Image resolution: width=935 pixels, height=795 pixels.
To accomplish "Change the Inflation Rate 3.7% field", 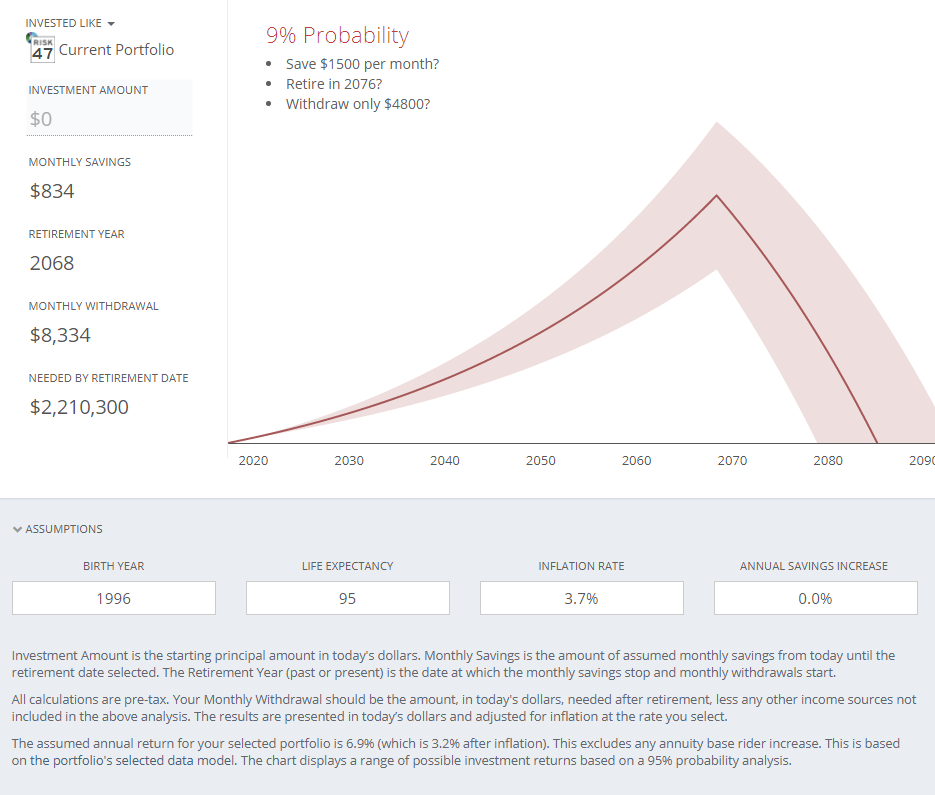I will pyautogui.click(x=582, y=598).
